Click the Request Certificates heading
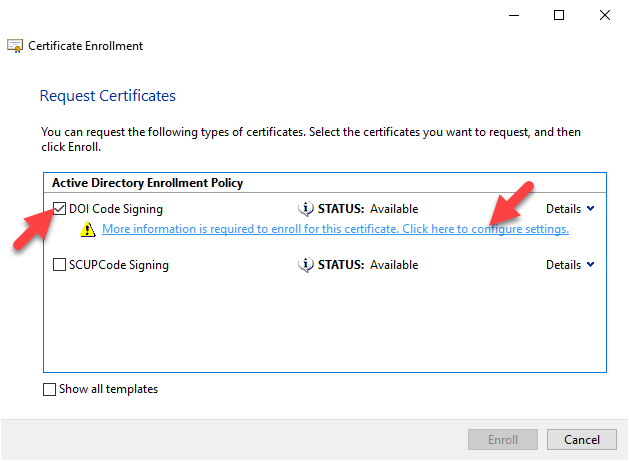 pyautogui.click(x=107, y=96)
